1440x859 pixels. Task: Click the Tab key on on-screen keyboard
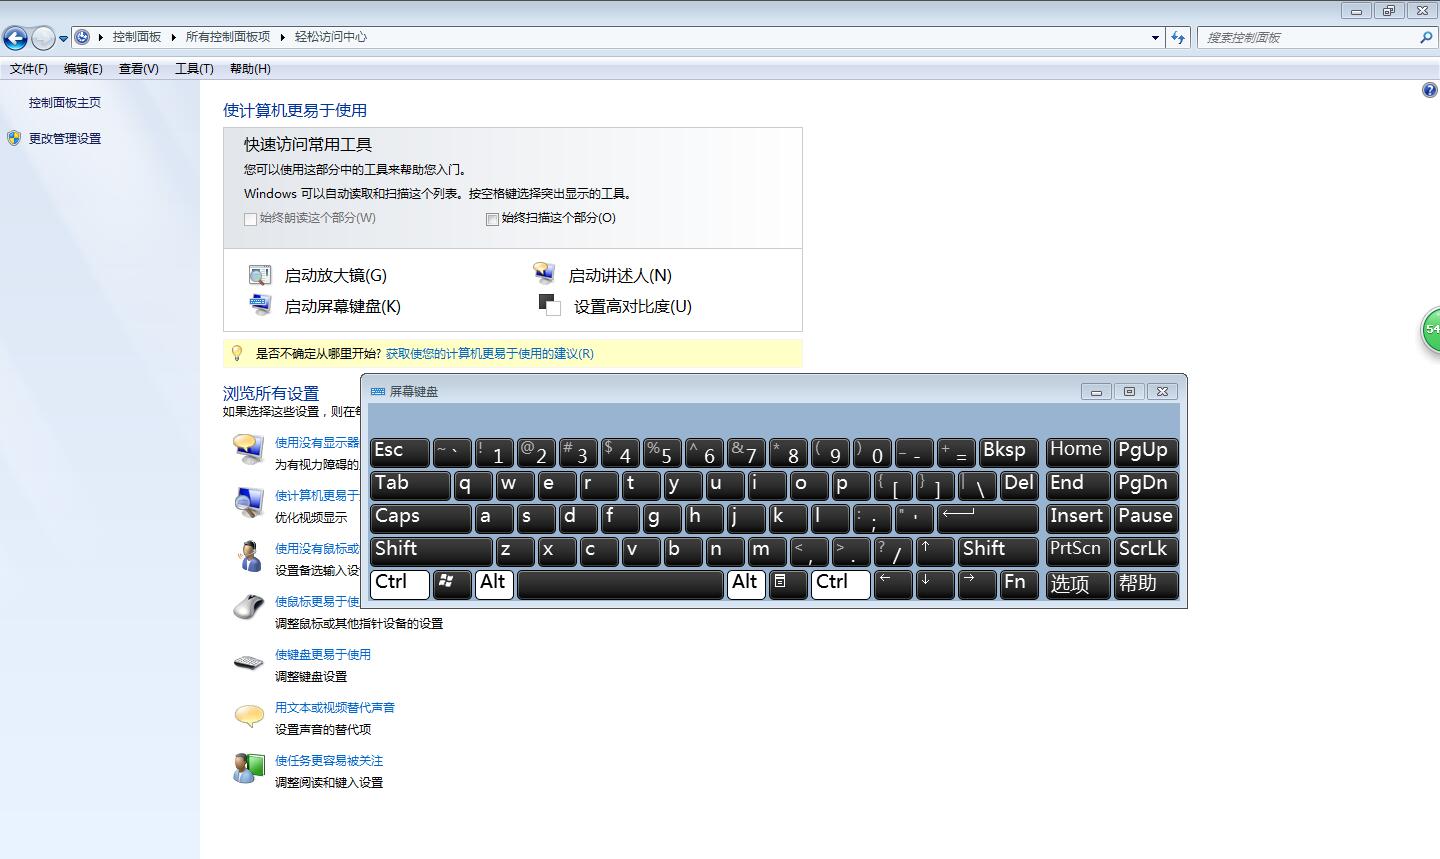click(x=410, y=485)
